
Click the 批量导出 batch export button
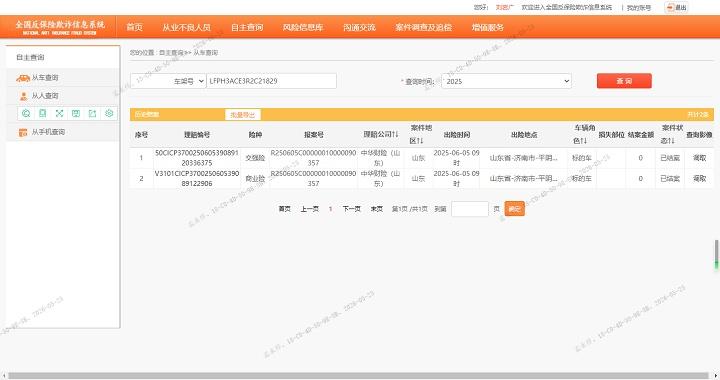click(x=242, y=115)
